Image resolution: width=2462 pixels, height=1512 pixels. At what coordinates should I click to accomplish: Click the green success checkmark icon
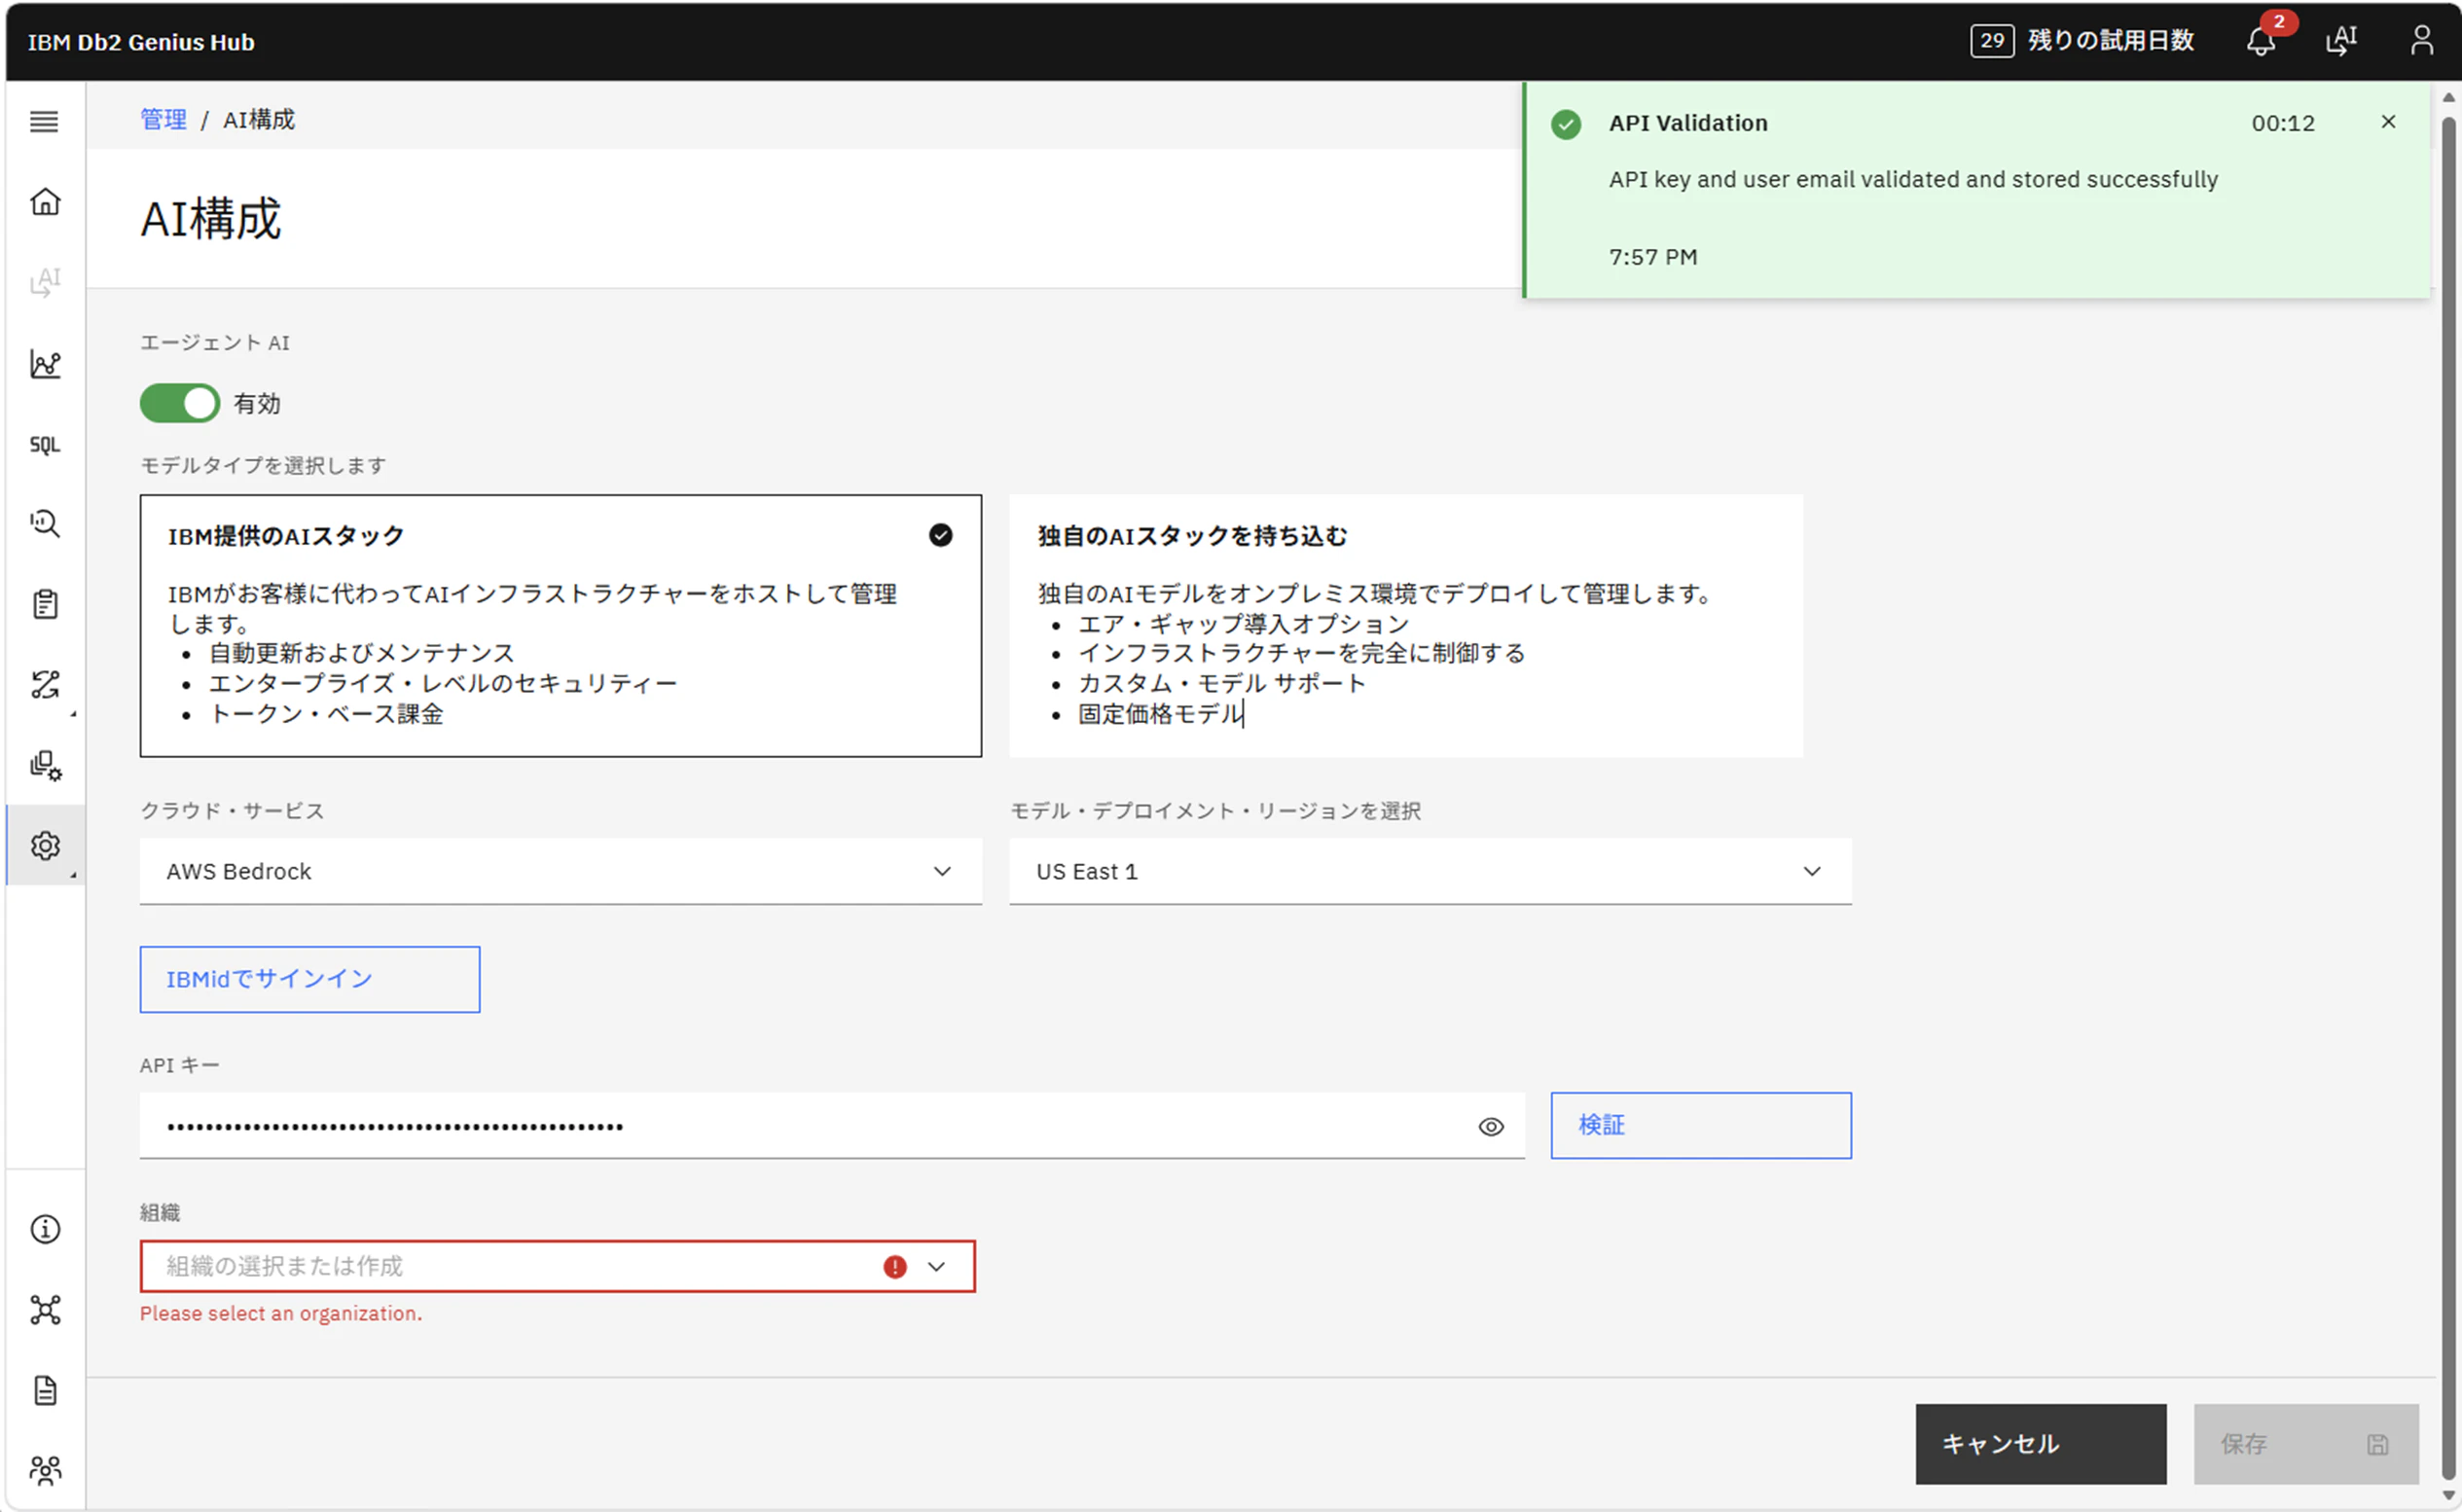[1566, 124]
